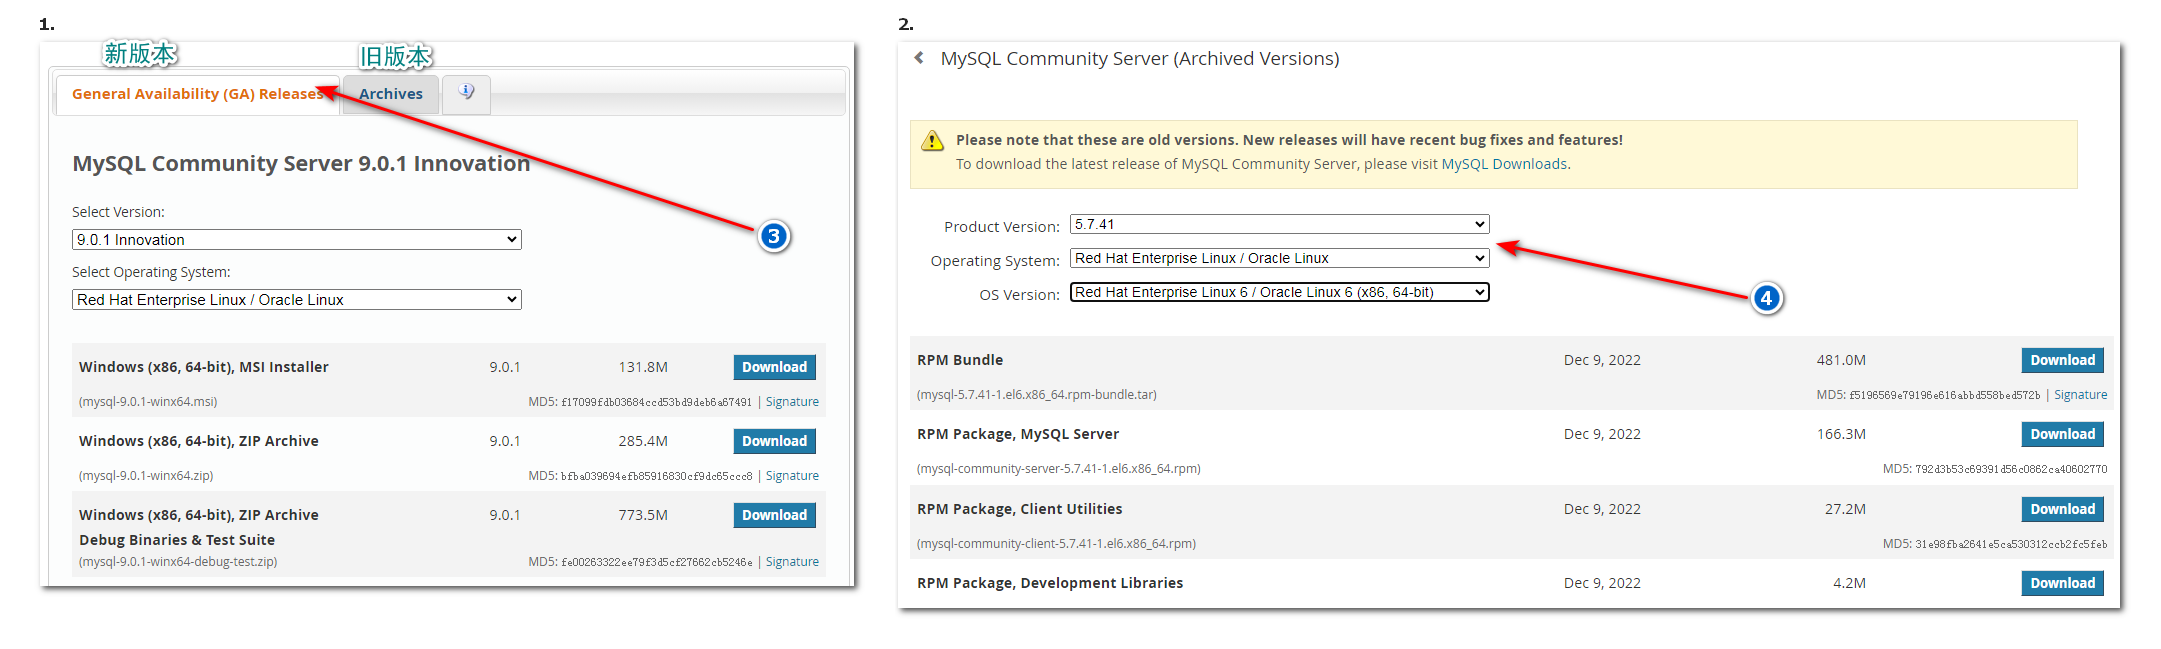The image size is (2161, 649).
Task: Open Select Operating System dropdown in left panel
Action: tap(297, 300)
